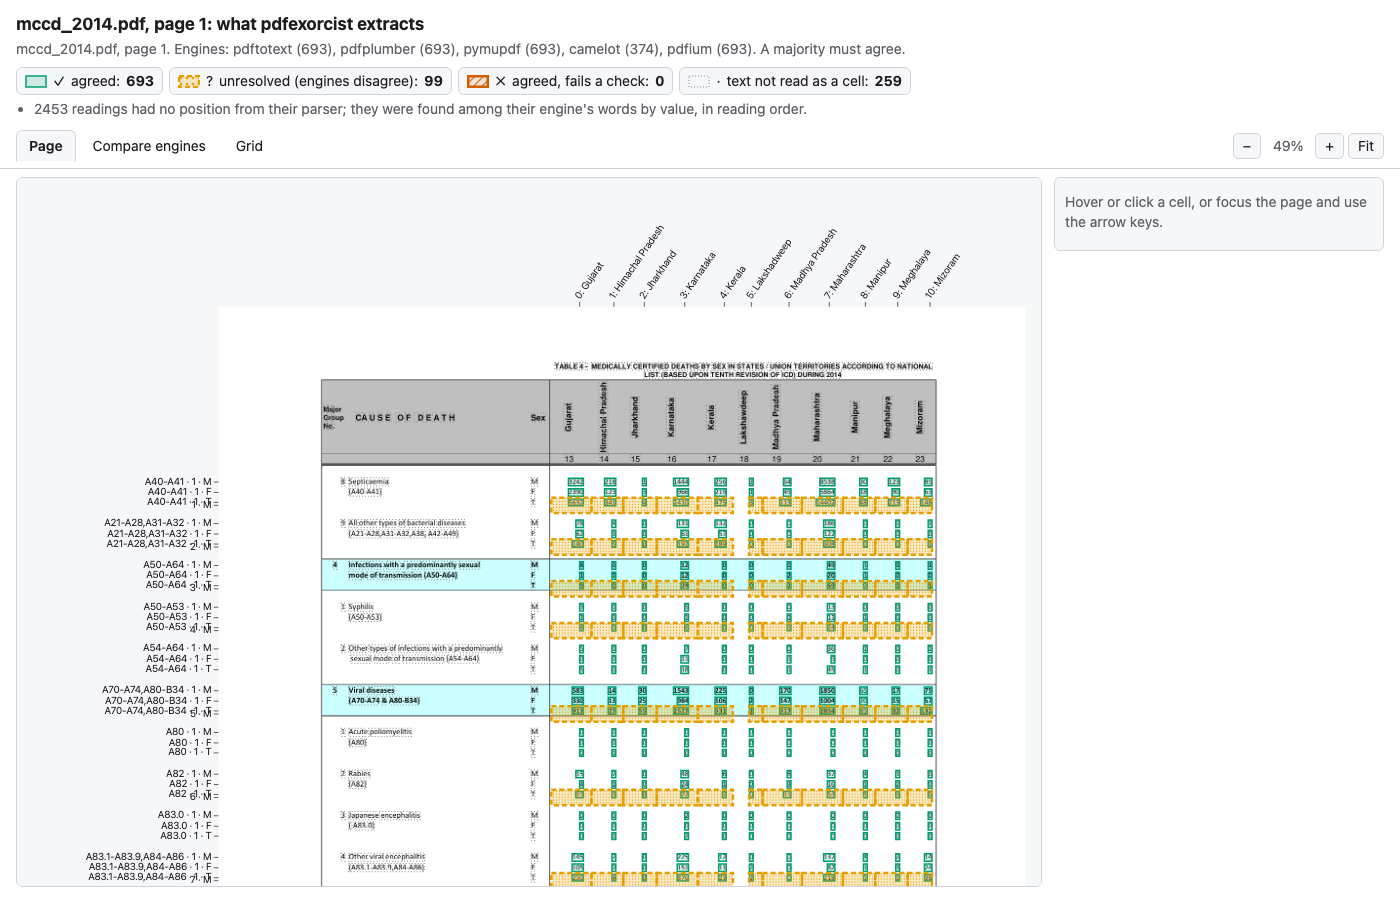
Task: Click the 'A82 · 1 · M' row label
Action: pos(190,774)
